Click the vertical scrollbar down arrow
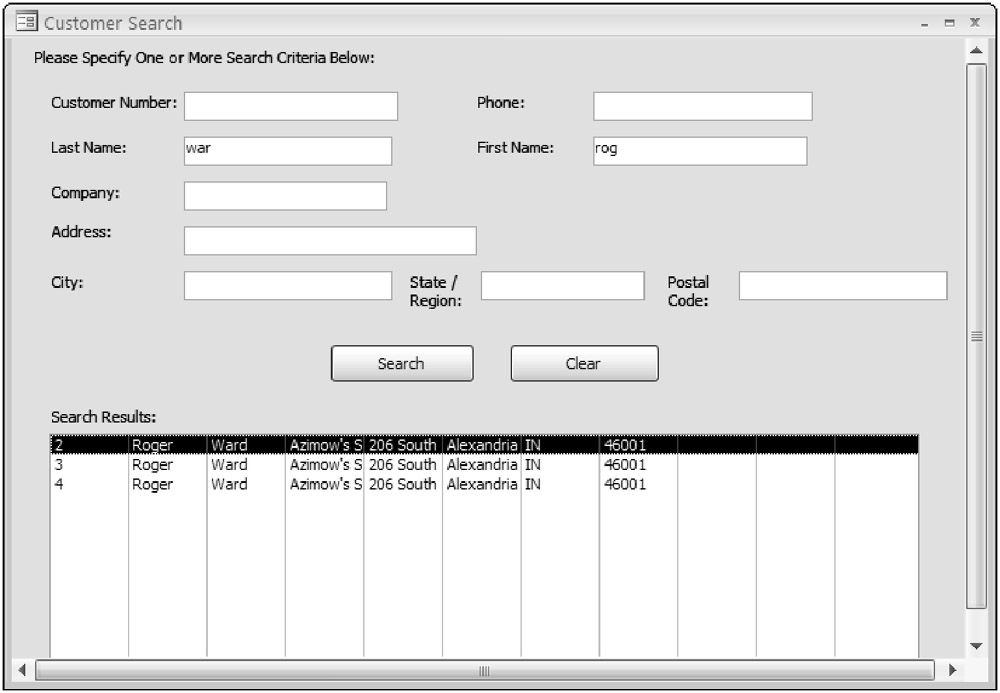1000x693 pixels. click(x=976, y=645)
